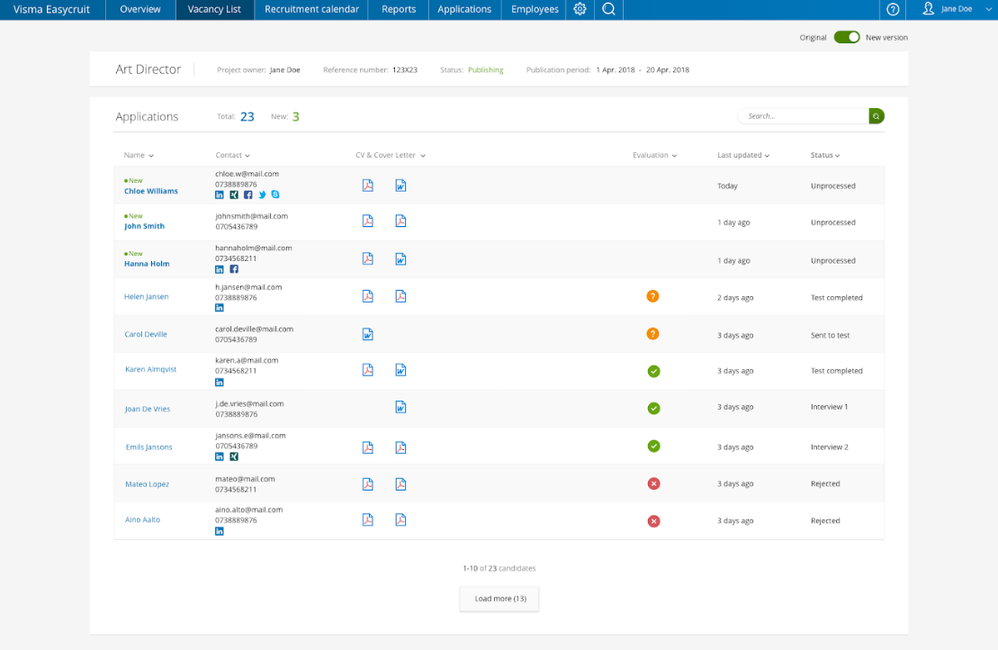998x650 pixels.
Task: Click Helen Jansen's orange evaluation question mark
Action: [653, 297]
